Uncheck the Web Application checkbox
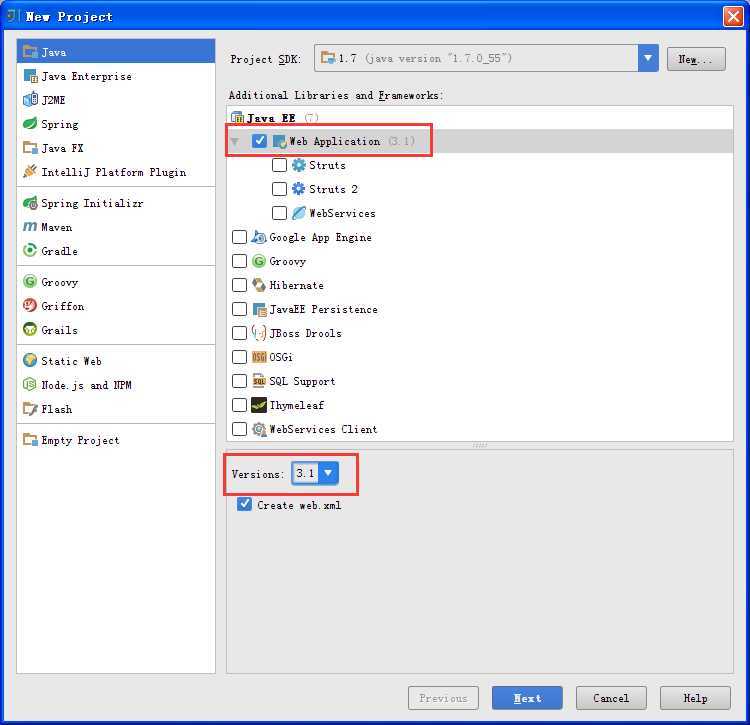Screen dimensions: 750x725 click(259, 141)
